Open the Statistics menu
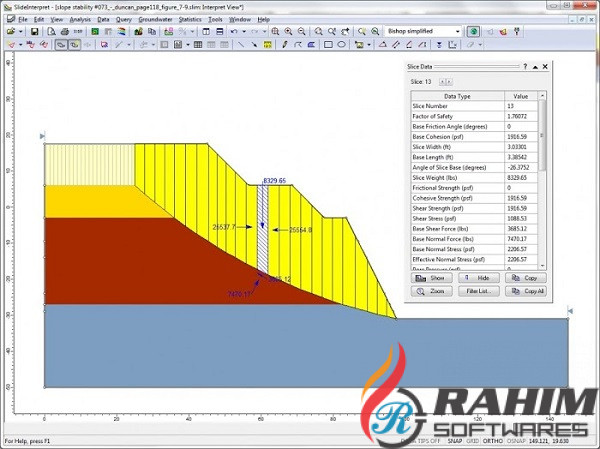This screenshot has width=600, height=449. 190,19
